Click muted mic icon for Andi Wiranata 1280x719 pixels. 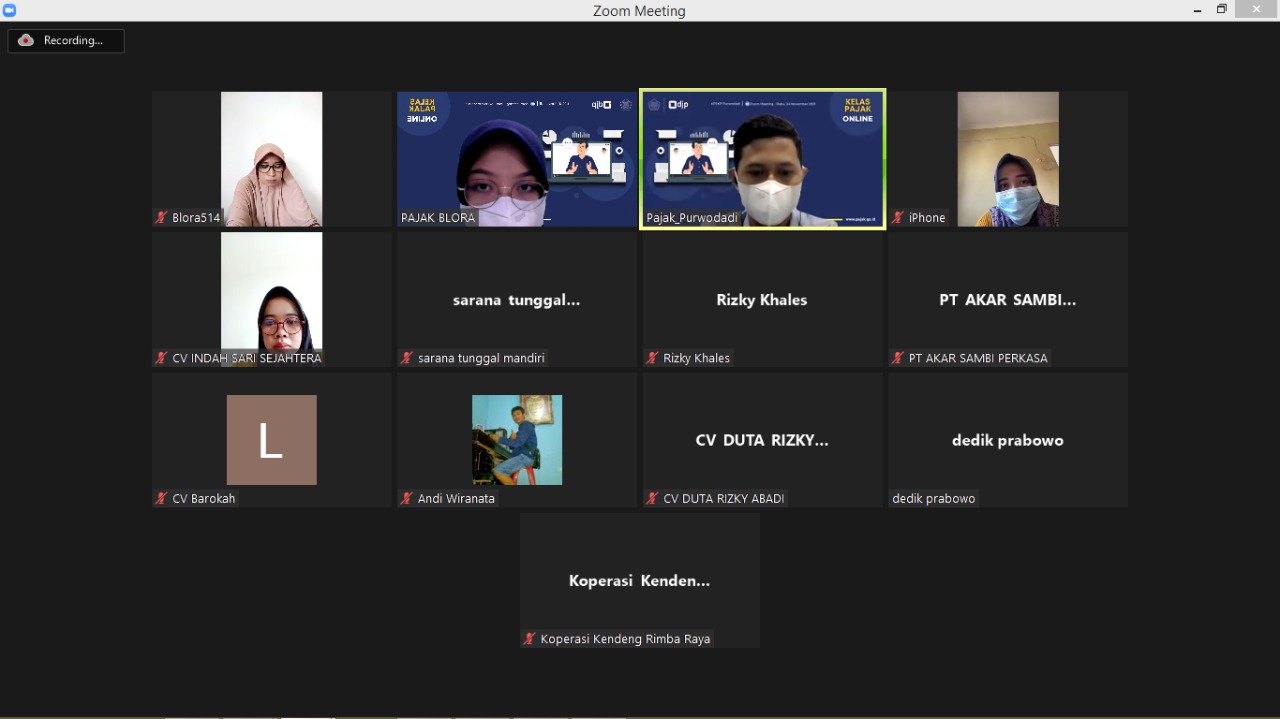(407, 498)
